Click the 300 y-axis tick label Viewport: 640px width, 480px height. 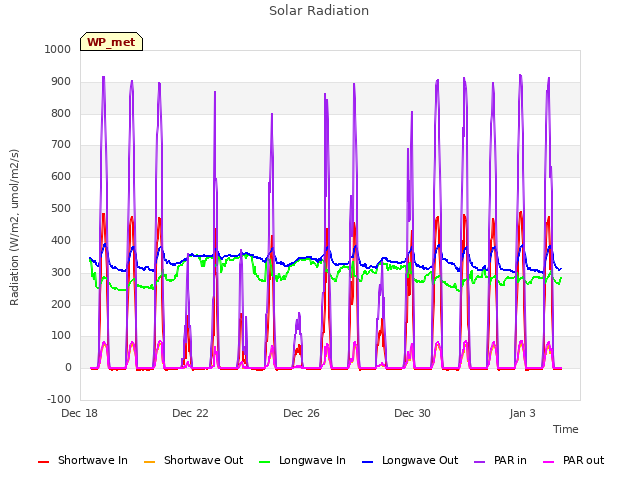[61, 272]
